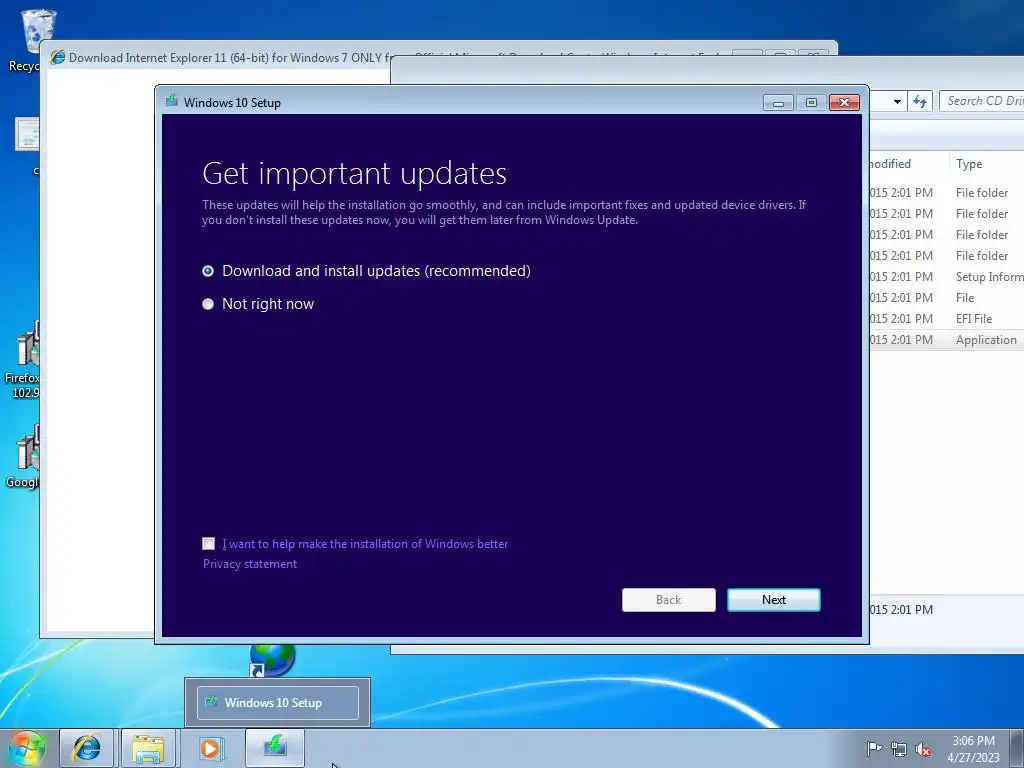Viewport: 1024px width, 768px height.
Task: Click the Show desktop button
Action: [x=1018, y=748]
